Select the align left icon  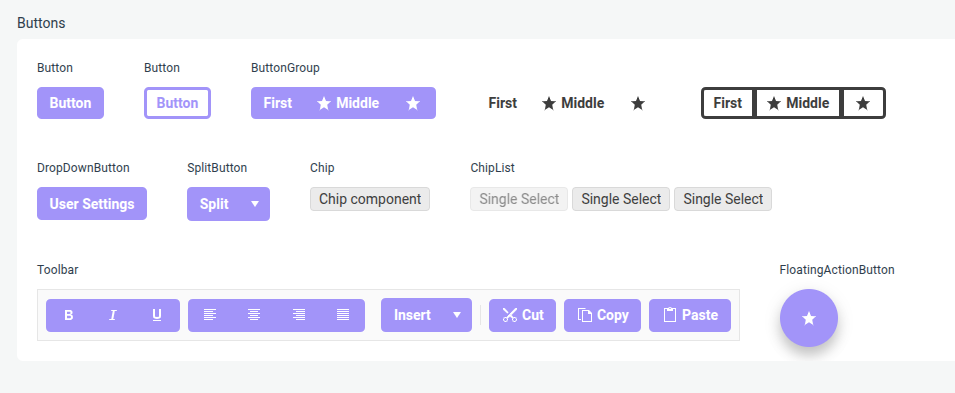(210, 315)
